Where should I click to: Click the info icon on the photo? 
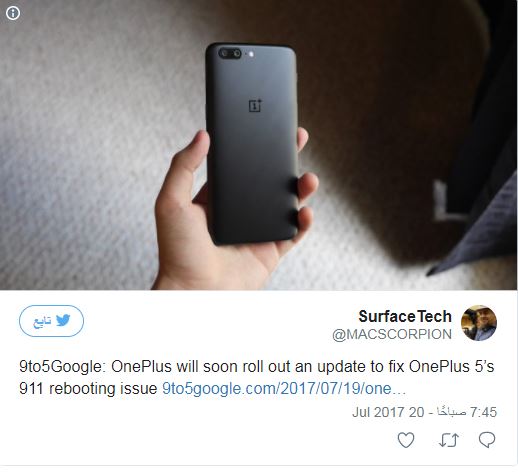(13, 13)
